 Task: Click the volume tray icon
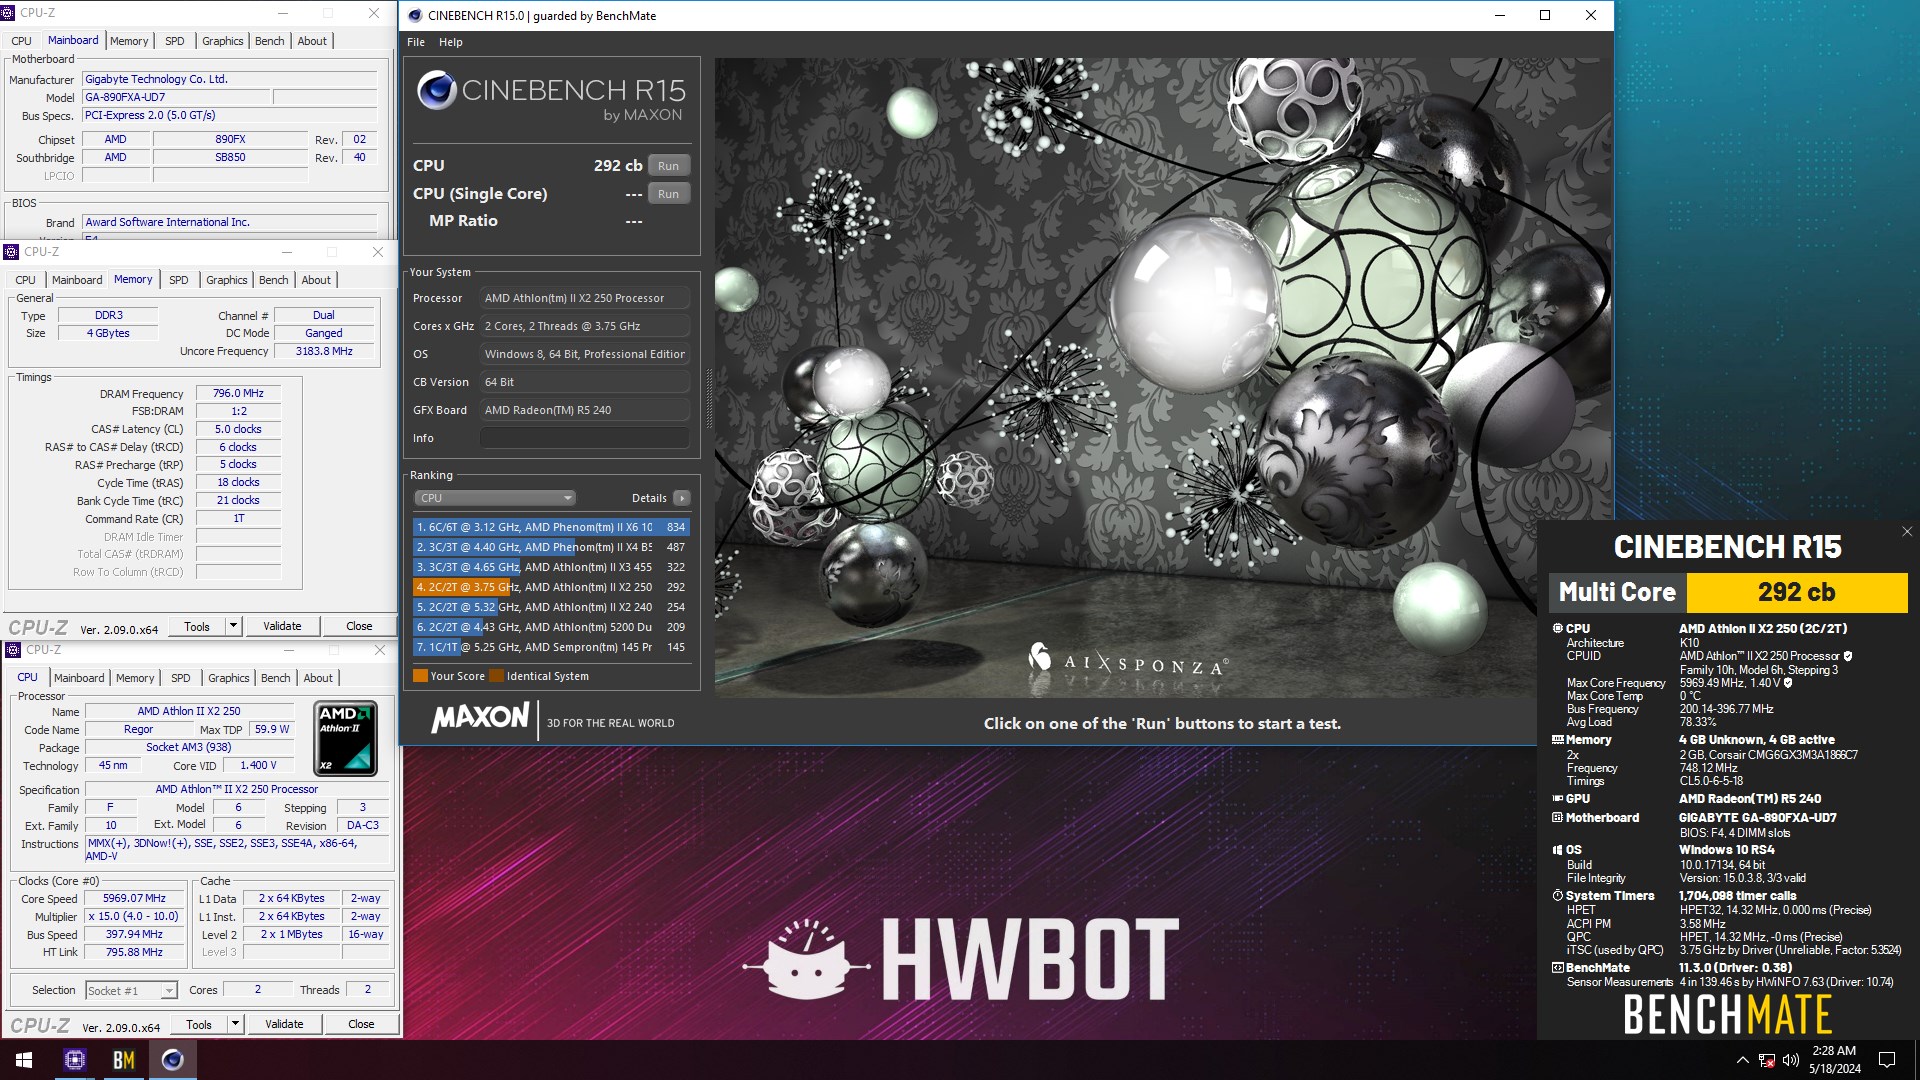point(1790,1060)
